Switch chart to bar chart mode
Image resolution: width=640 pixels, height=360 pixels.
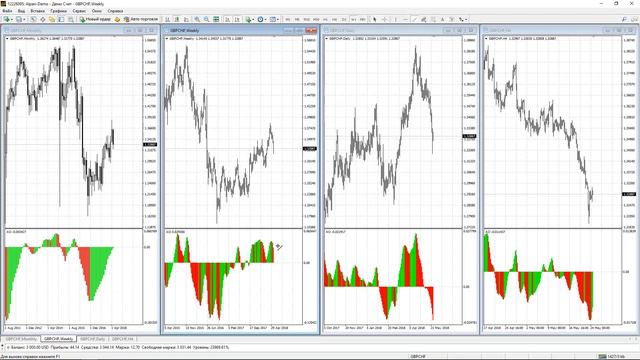click(x=167, y=19)
